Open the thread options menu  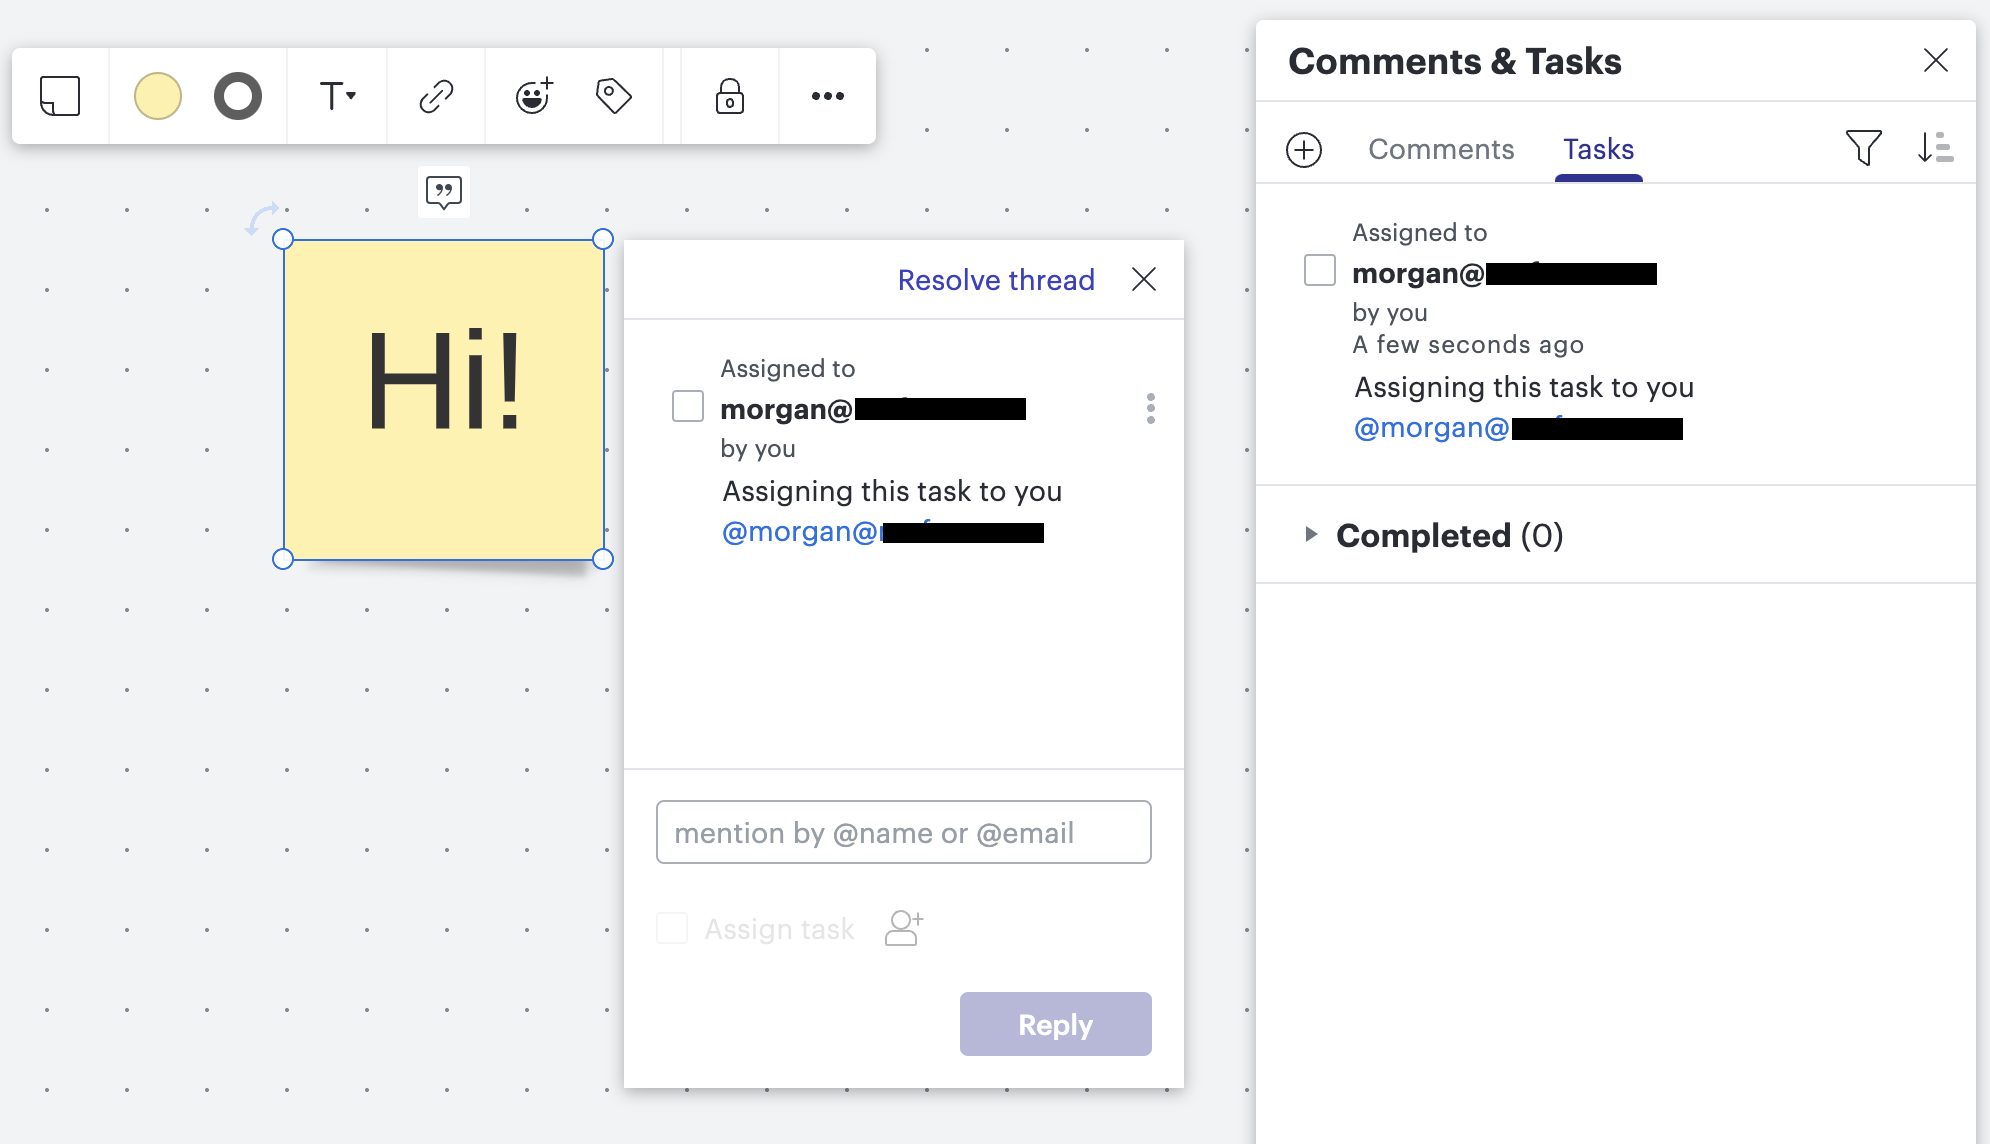click(x=1151, y=408)
